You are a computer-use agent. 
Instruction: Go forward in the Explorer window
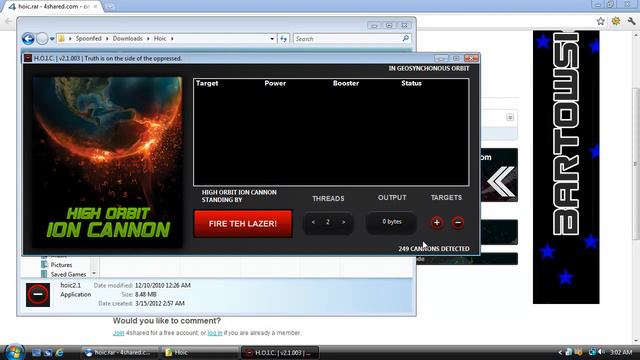(x=42, y=39)
